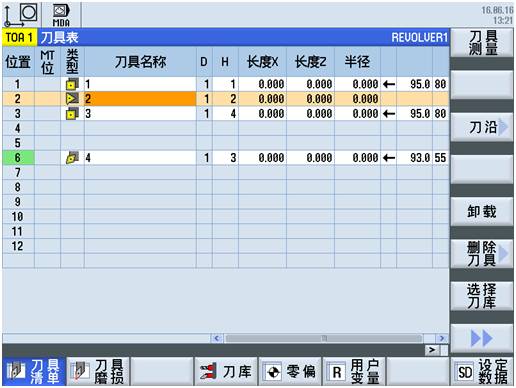Open SD 设定数据 setting data

click(482, 372)
